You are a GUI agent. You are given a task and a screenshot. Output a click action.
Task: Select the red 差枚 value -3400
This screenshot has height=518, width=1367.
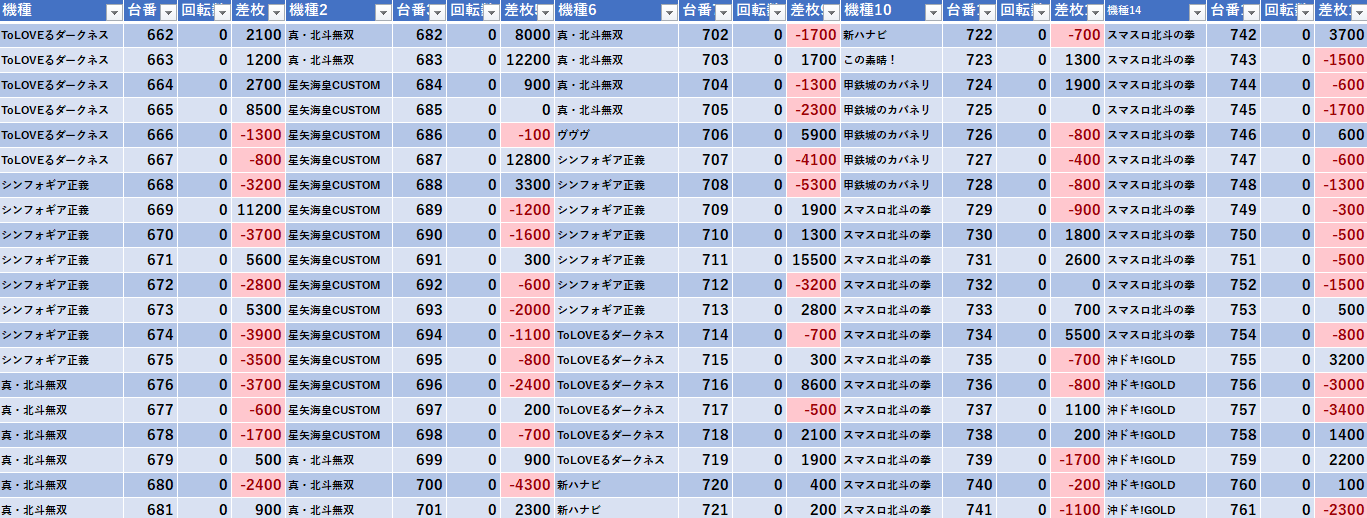(x=1341, y=410)
